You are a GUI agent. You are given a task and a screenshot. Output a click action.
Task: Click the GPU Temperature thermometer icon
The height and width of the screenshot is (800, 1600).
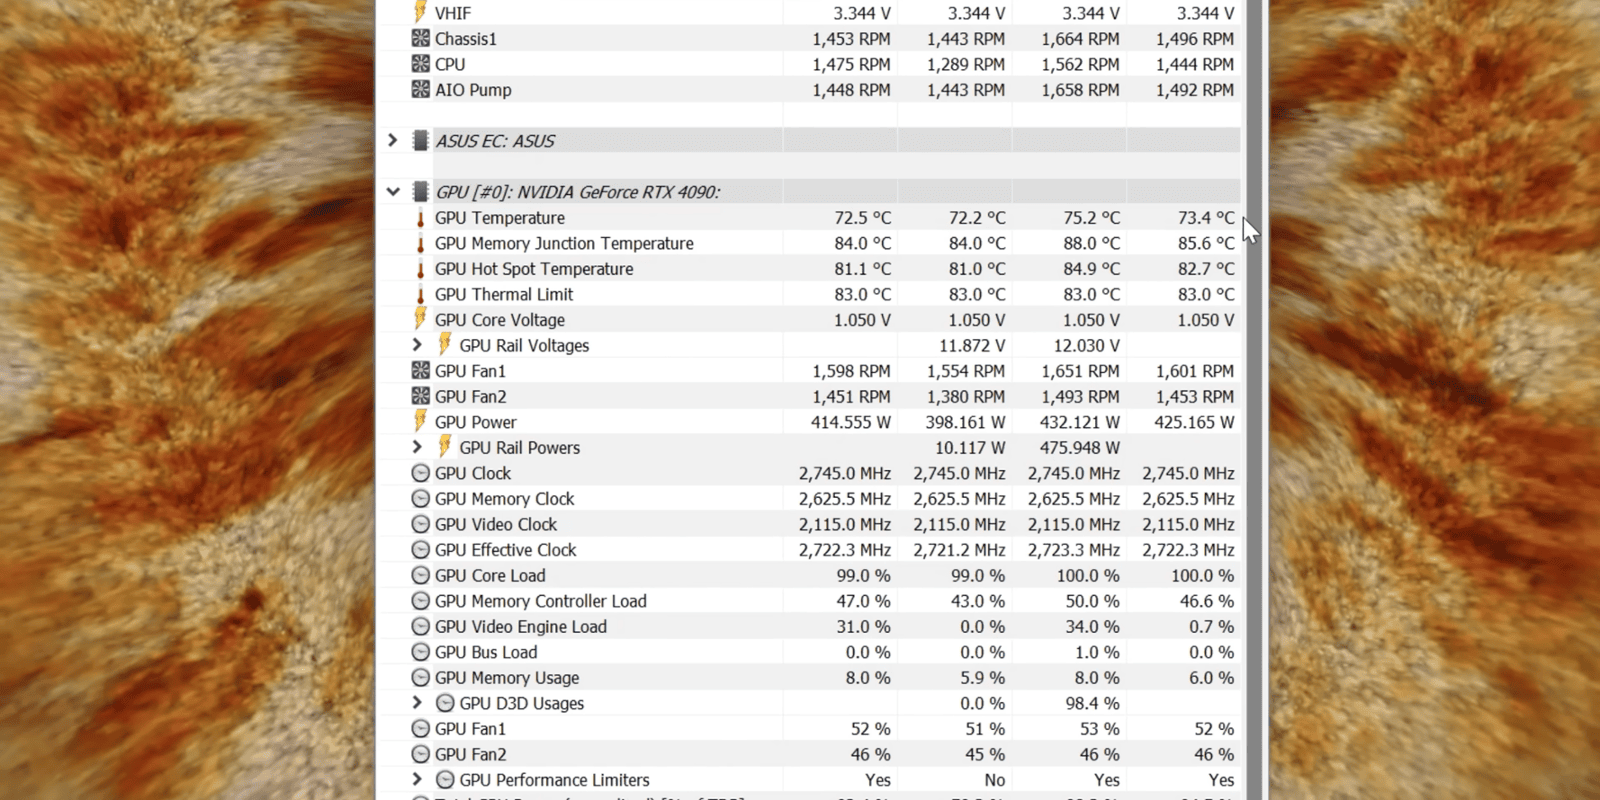pyautogui.click(x=421, y=218)
